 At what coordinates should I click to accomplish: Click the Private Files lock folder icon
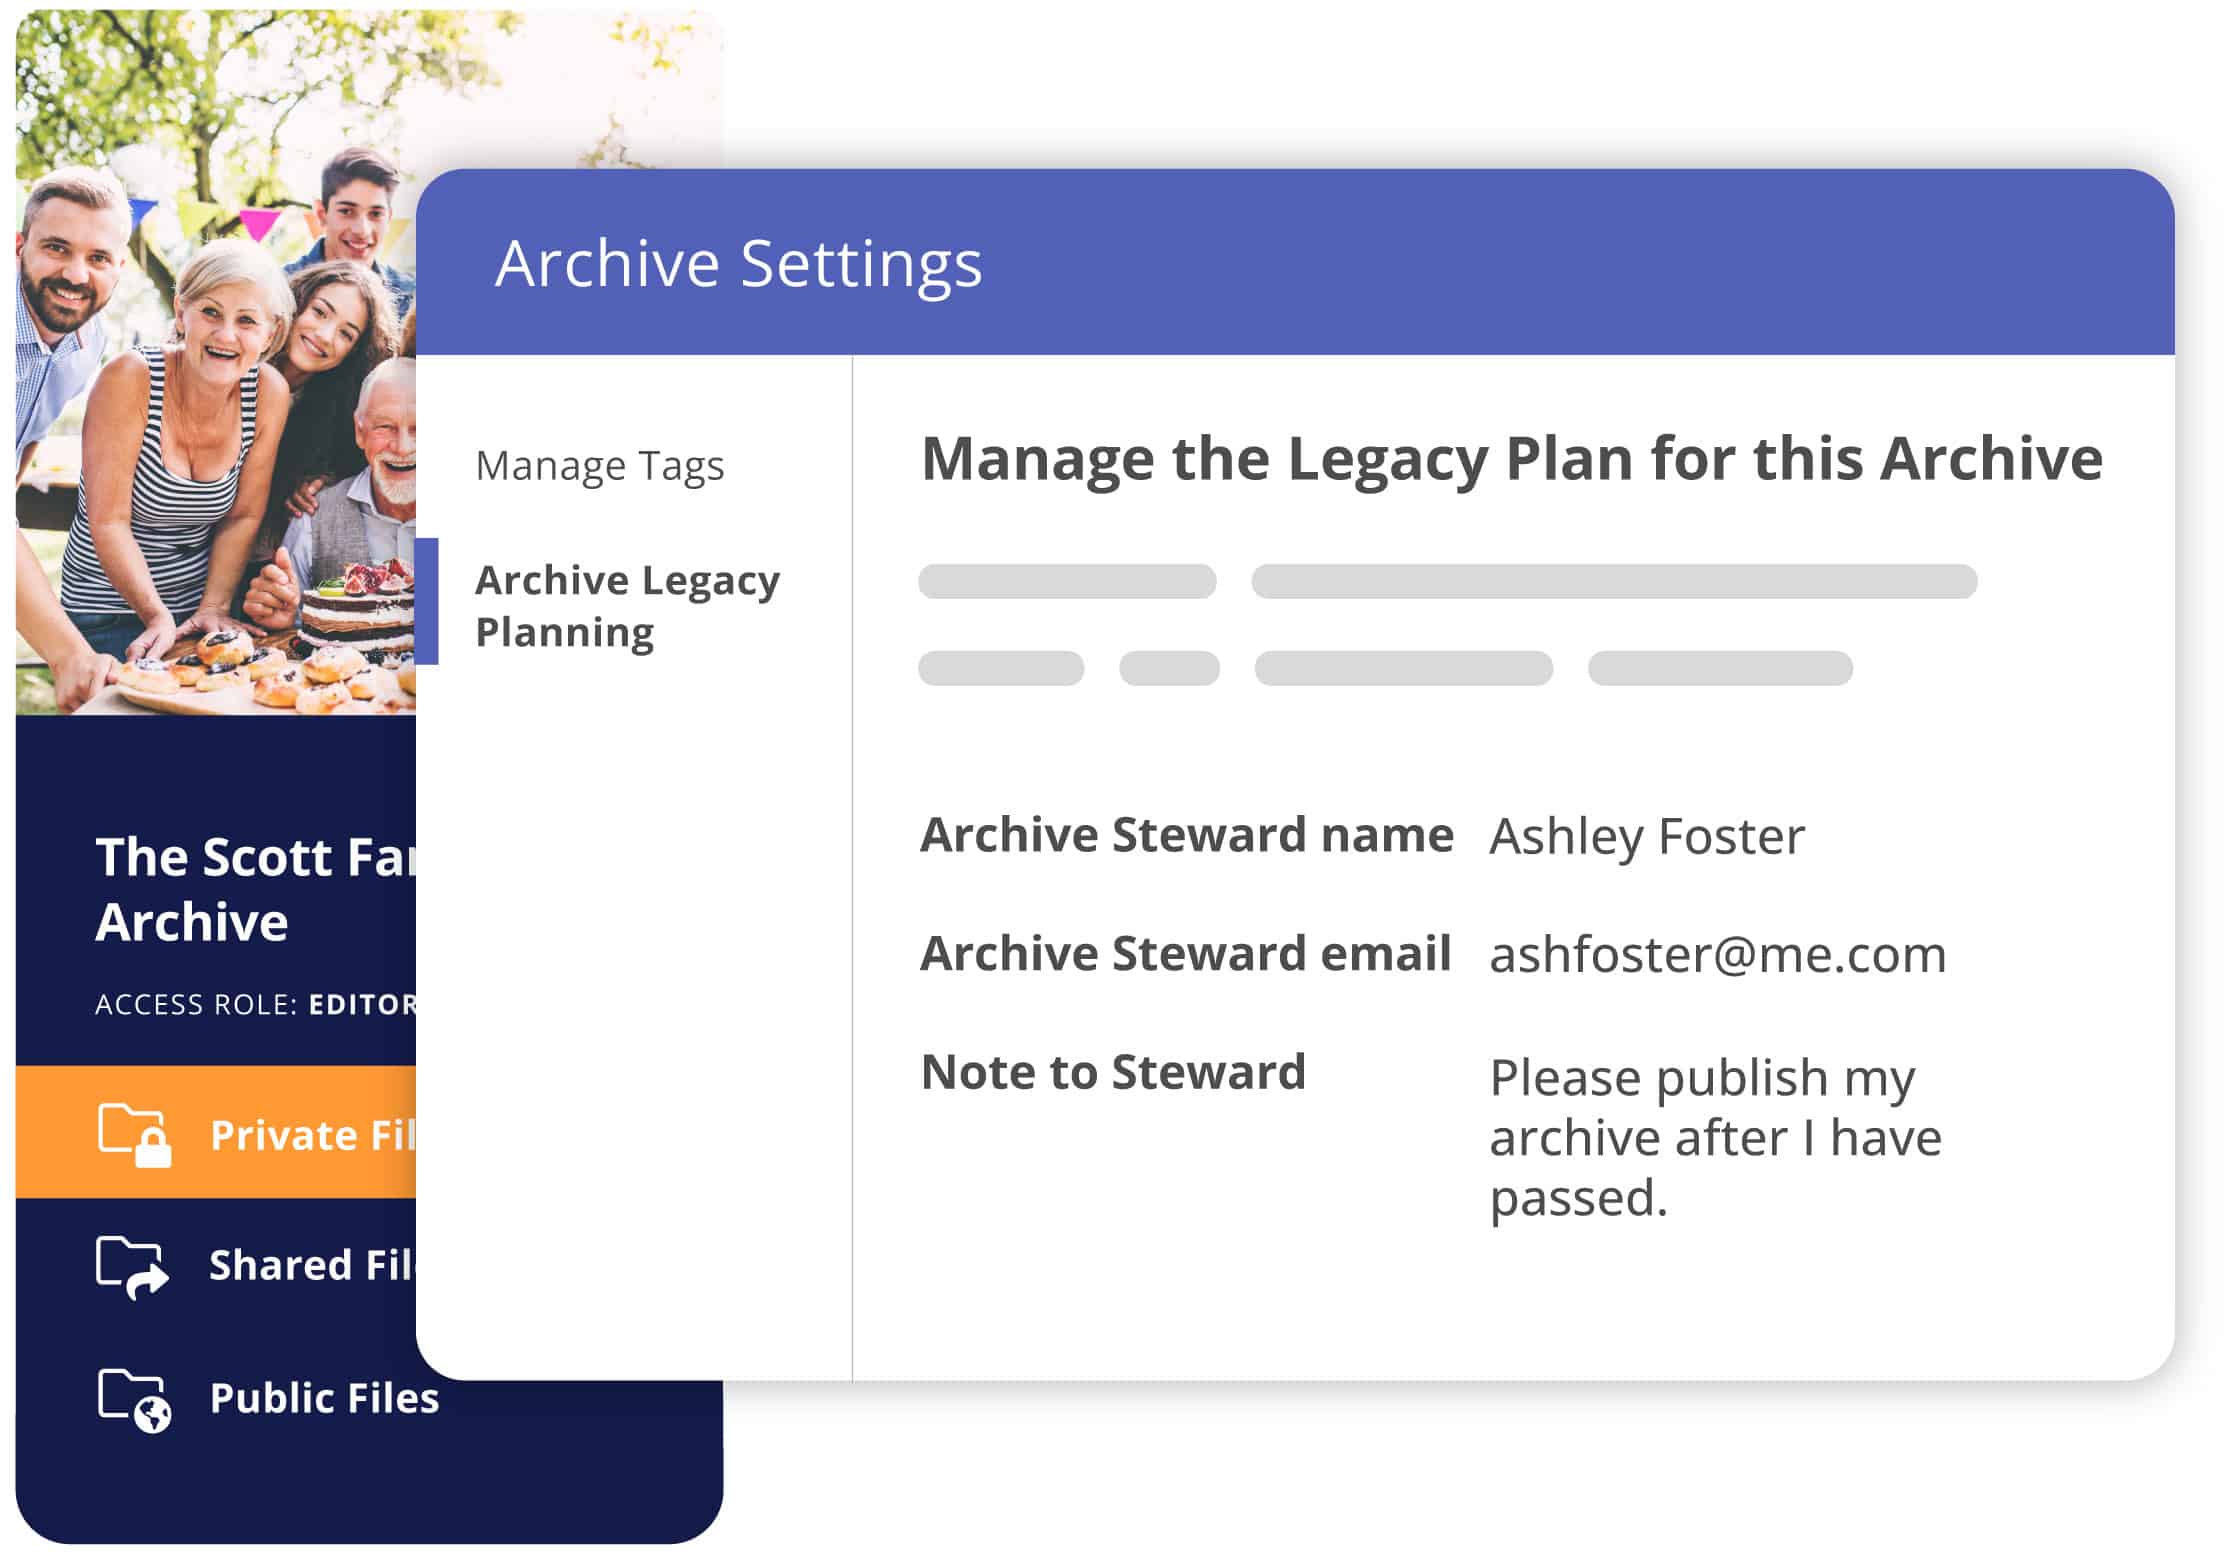[134, 1134]
